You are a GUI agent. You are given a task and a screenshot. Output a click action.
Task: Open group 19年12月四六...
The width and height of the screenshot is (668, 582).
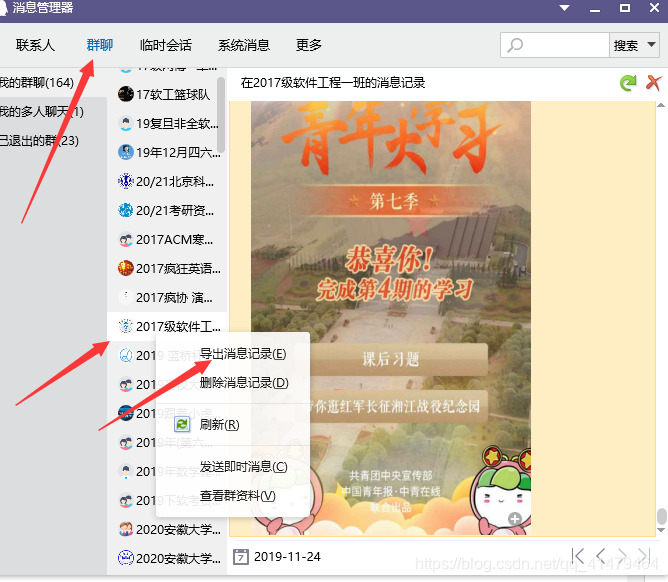167,152
